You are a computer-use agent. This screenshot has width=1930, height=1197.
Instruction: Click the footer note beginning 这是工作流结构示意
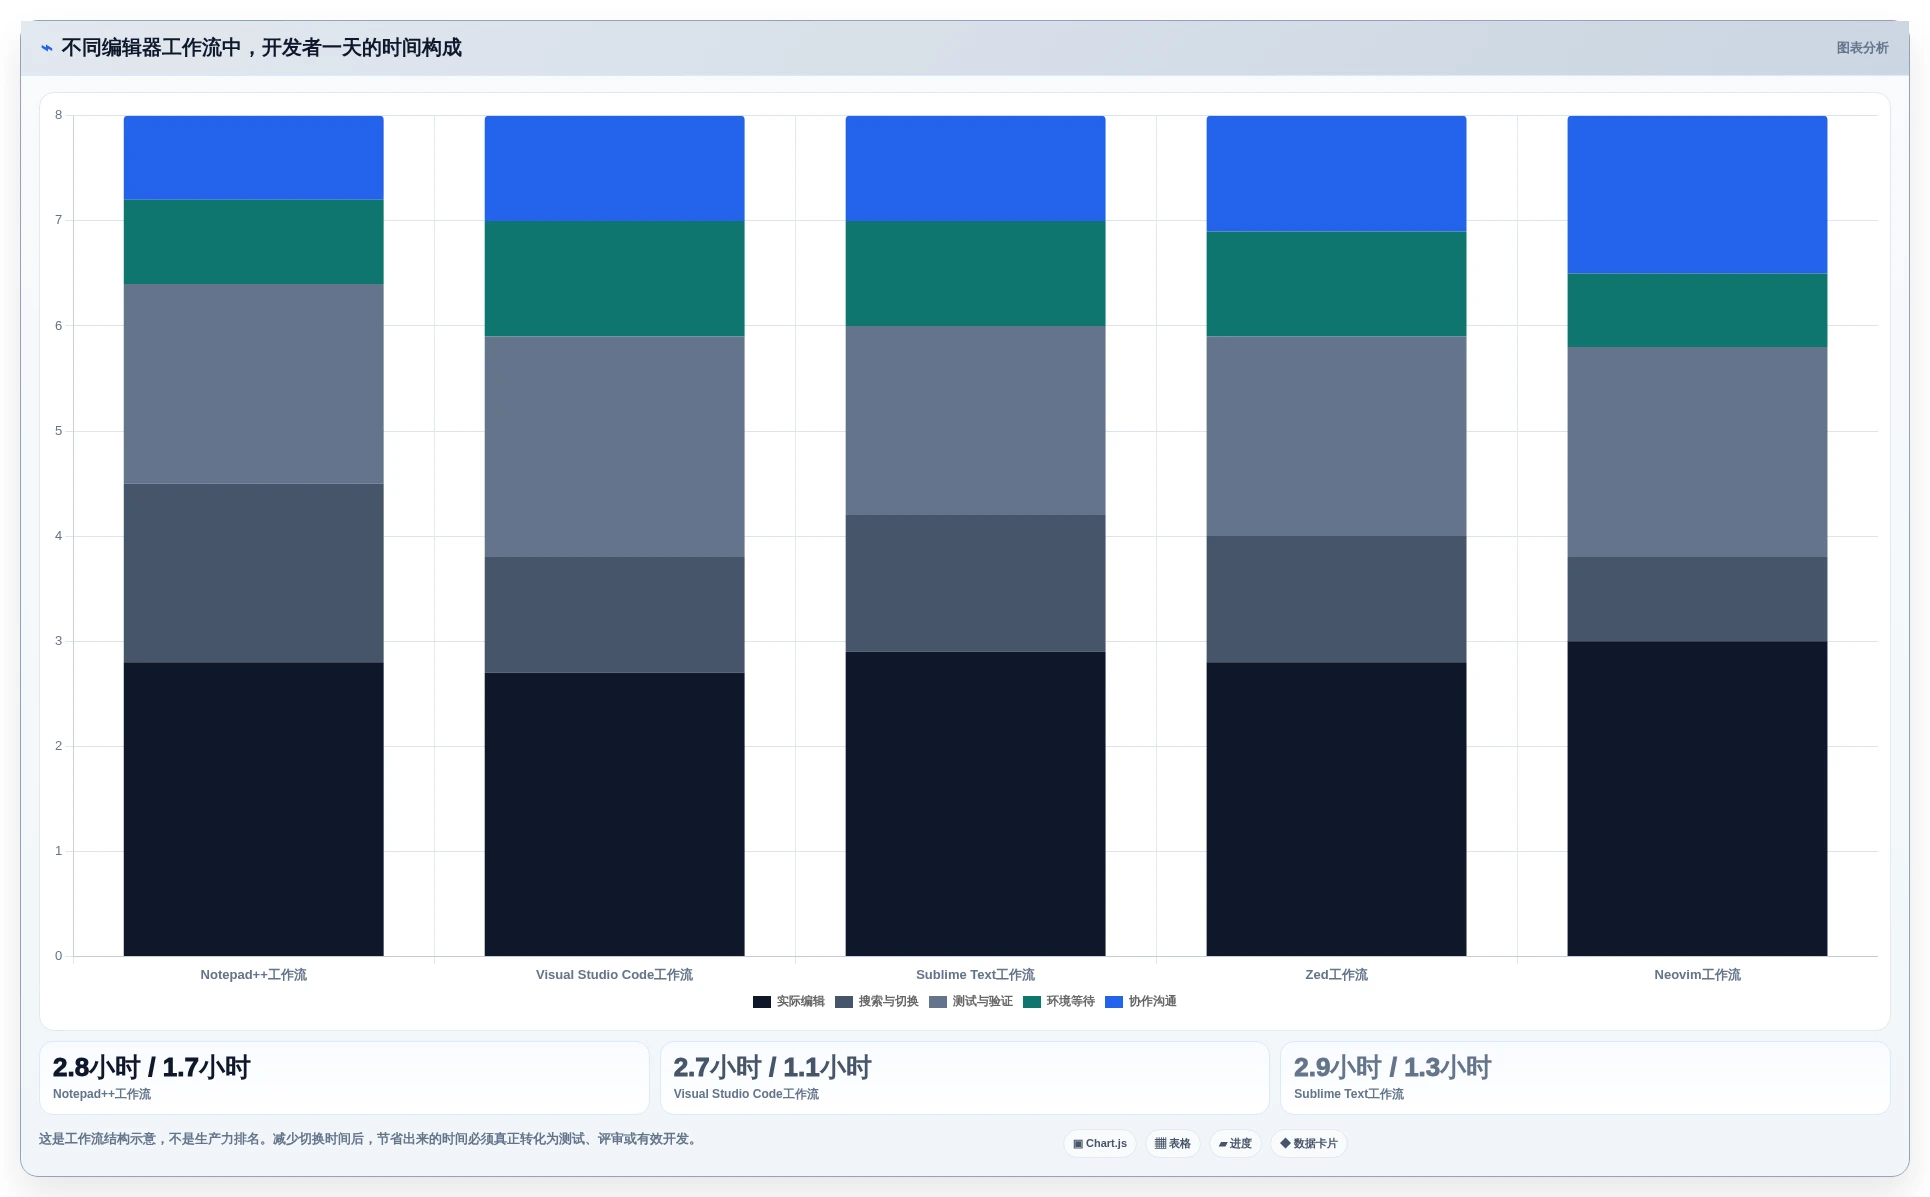[x=370, y=1139]
